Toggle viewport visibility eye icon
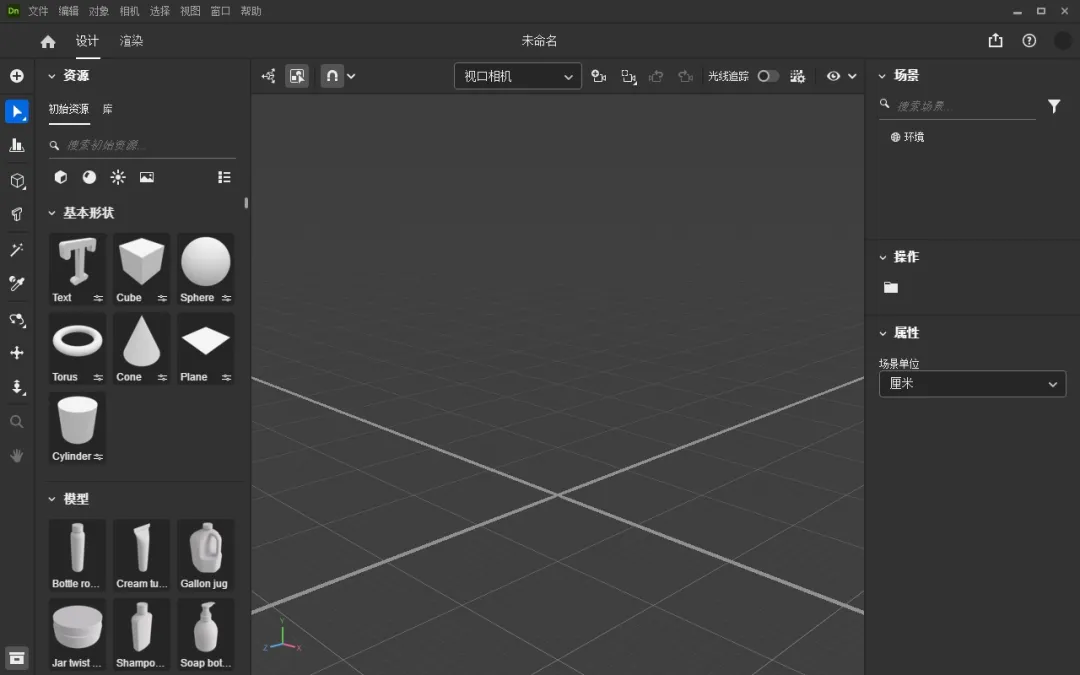The width and height of the screenshot is (1080, 675). (x=833, y=76)
